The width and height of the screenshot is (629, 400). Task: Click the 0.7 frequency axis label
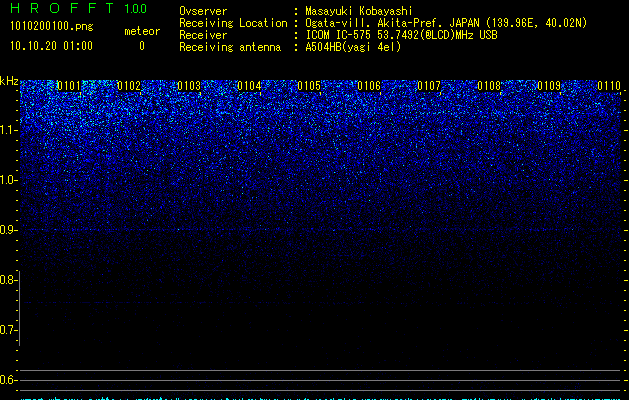(8, 330)
